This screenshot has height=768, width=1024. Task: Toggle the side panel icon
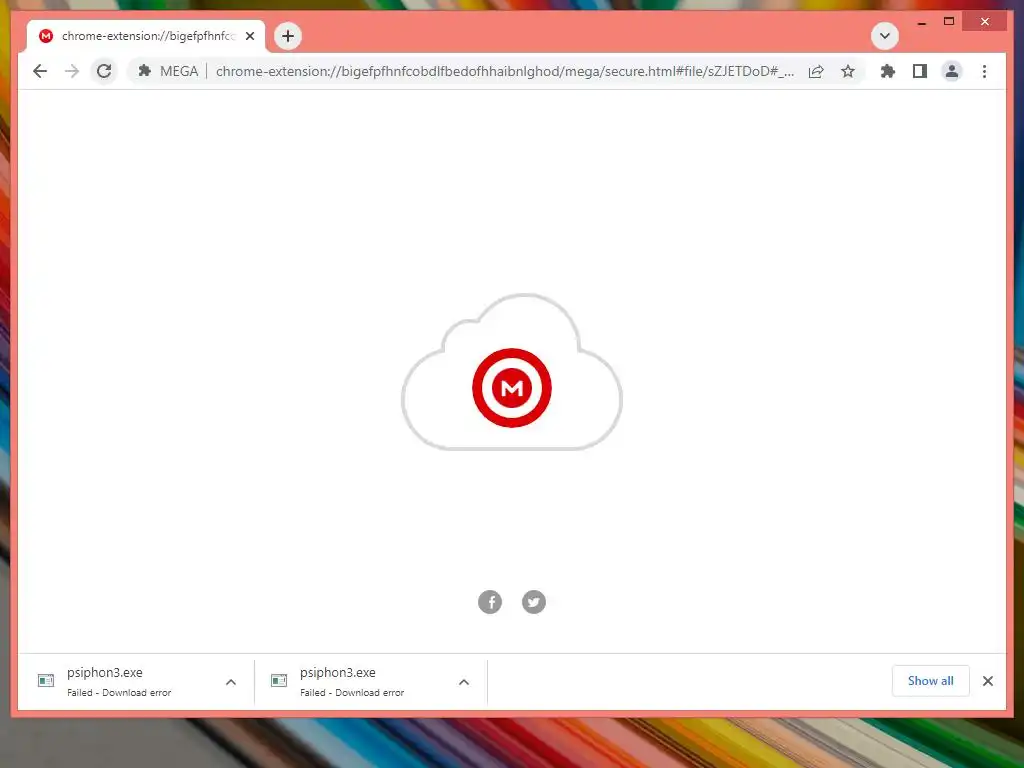coord(920,71)
